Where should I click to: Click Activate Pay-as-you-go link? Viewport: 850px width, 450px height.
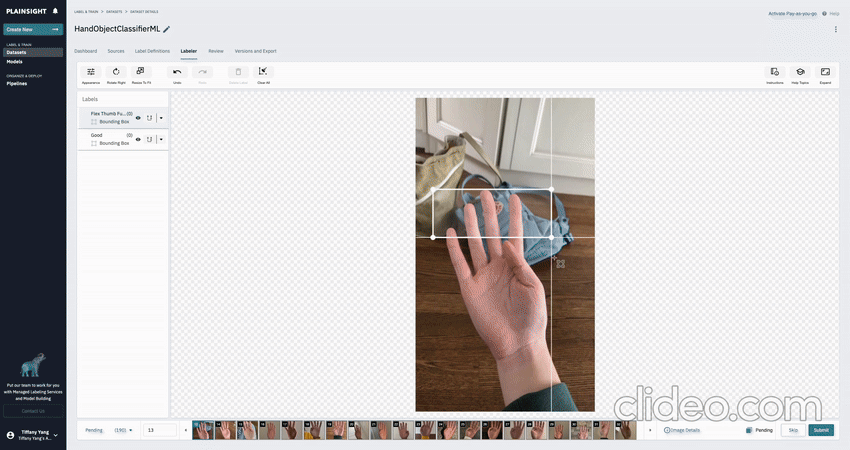pyautogui.click(x=792, y=14)
